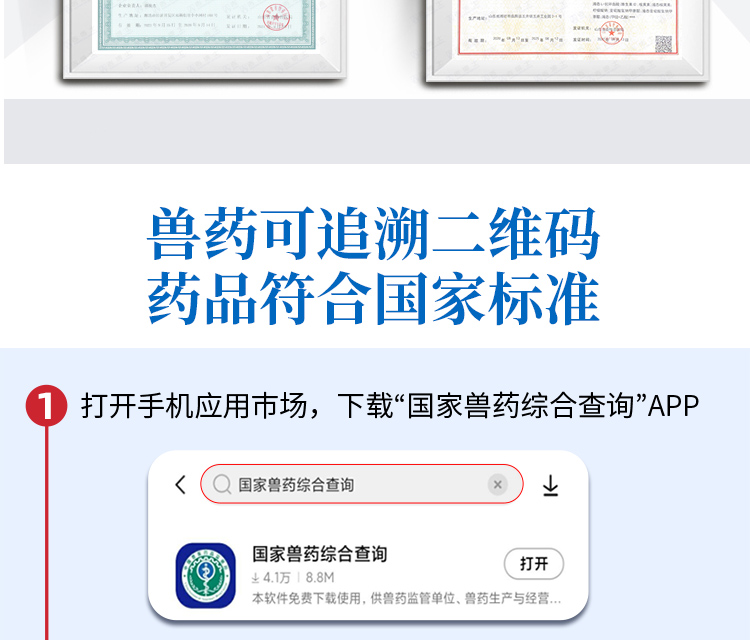
Task: Click the red seal on the right certificate
Action: (x=611, y=33)
